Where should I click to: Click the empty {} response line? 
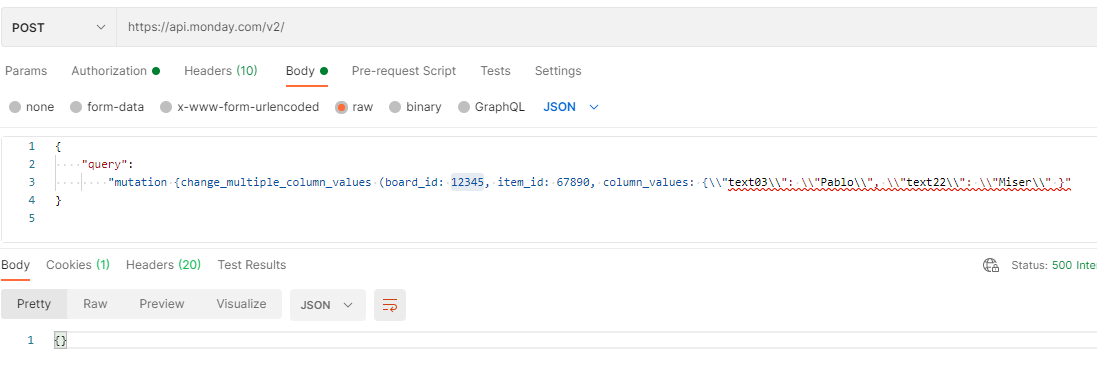(60, 340)
